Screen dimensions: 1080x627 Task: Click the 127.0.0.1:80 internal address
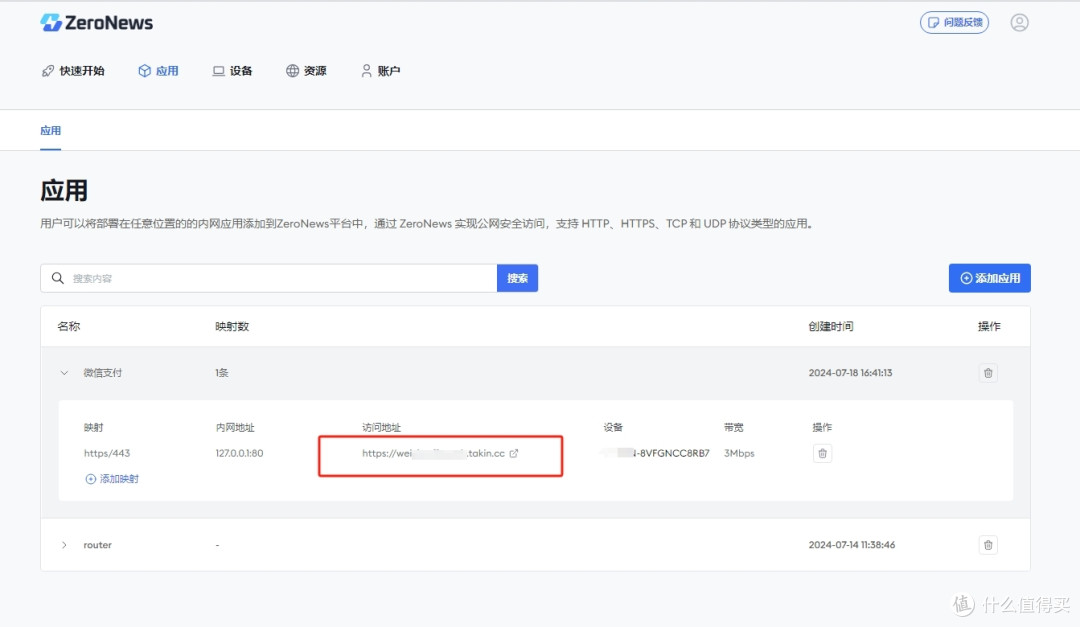240,453
